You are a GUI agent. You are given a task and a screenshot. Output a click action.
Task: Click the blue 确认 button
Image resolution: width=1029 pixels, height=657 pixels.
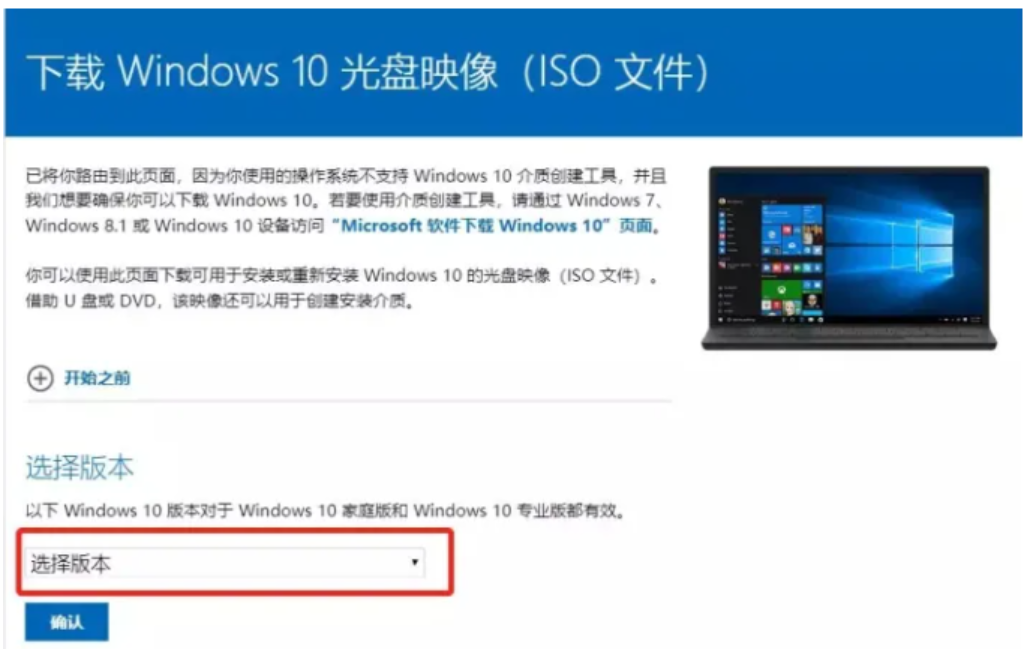tap(67, 623)
